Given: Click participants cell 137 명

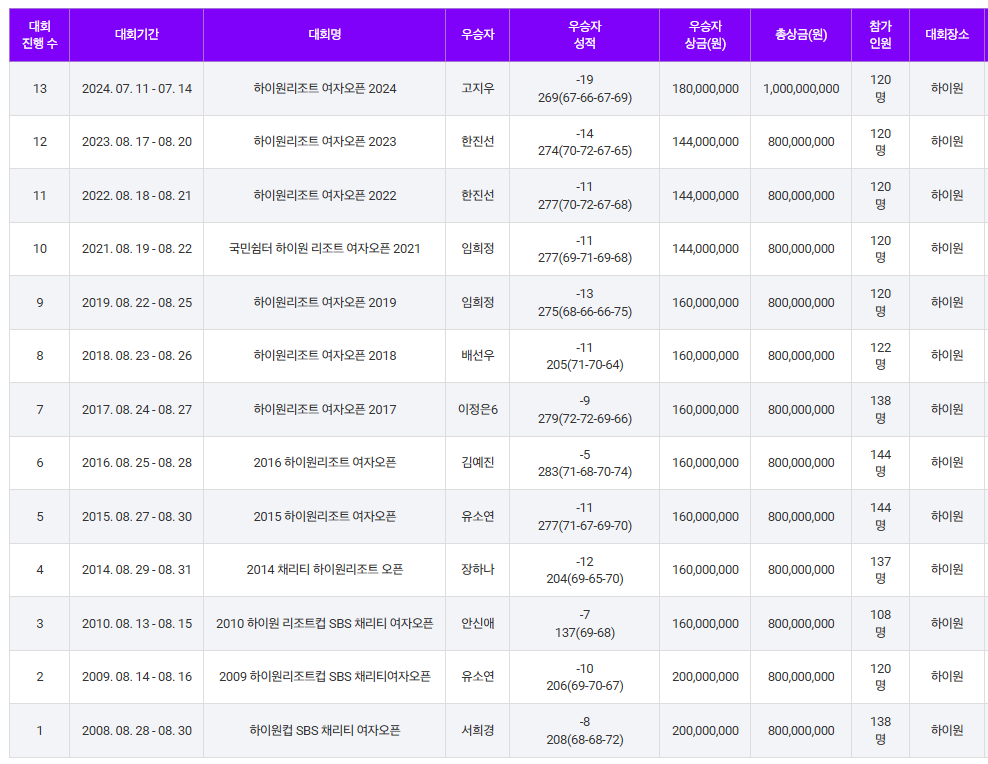Looking at the screenshot, I should pos(880,570).
